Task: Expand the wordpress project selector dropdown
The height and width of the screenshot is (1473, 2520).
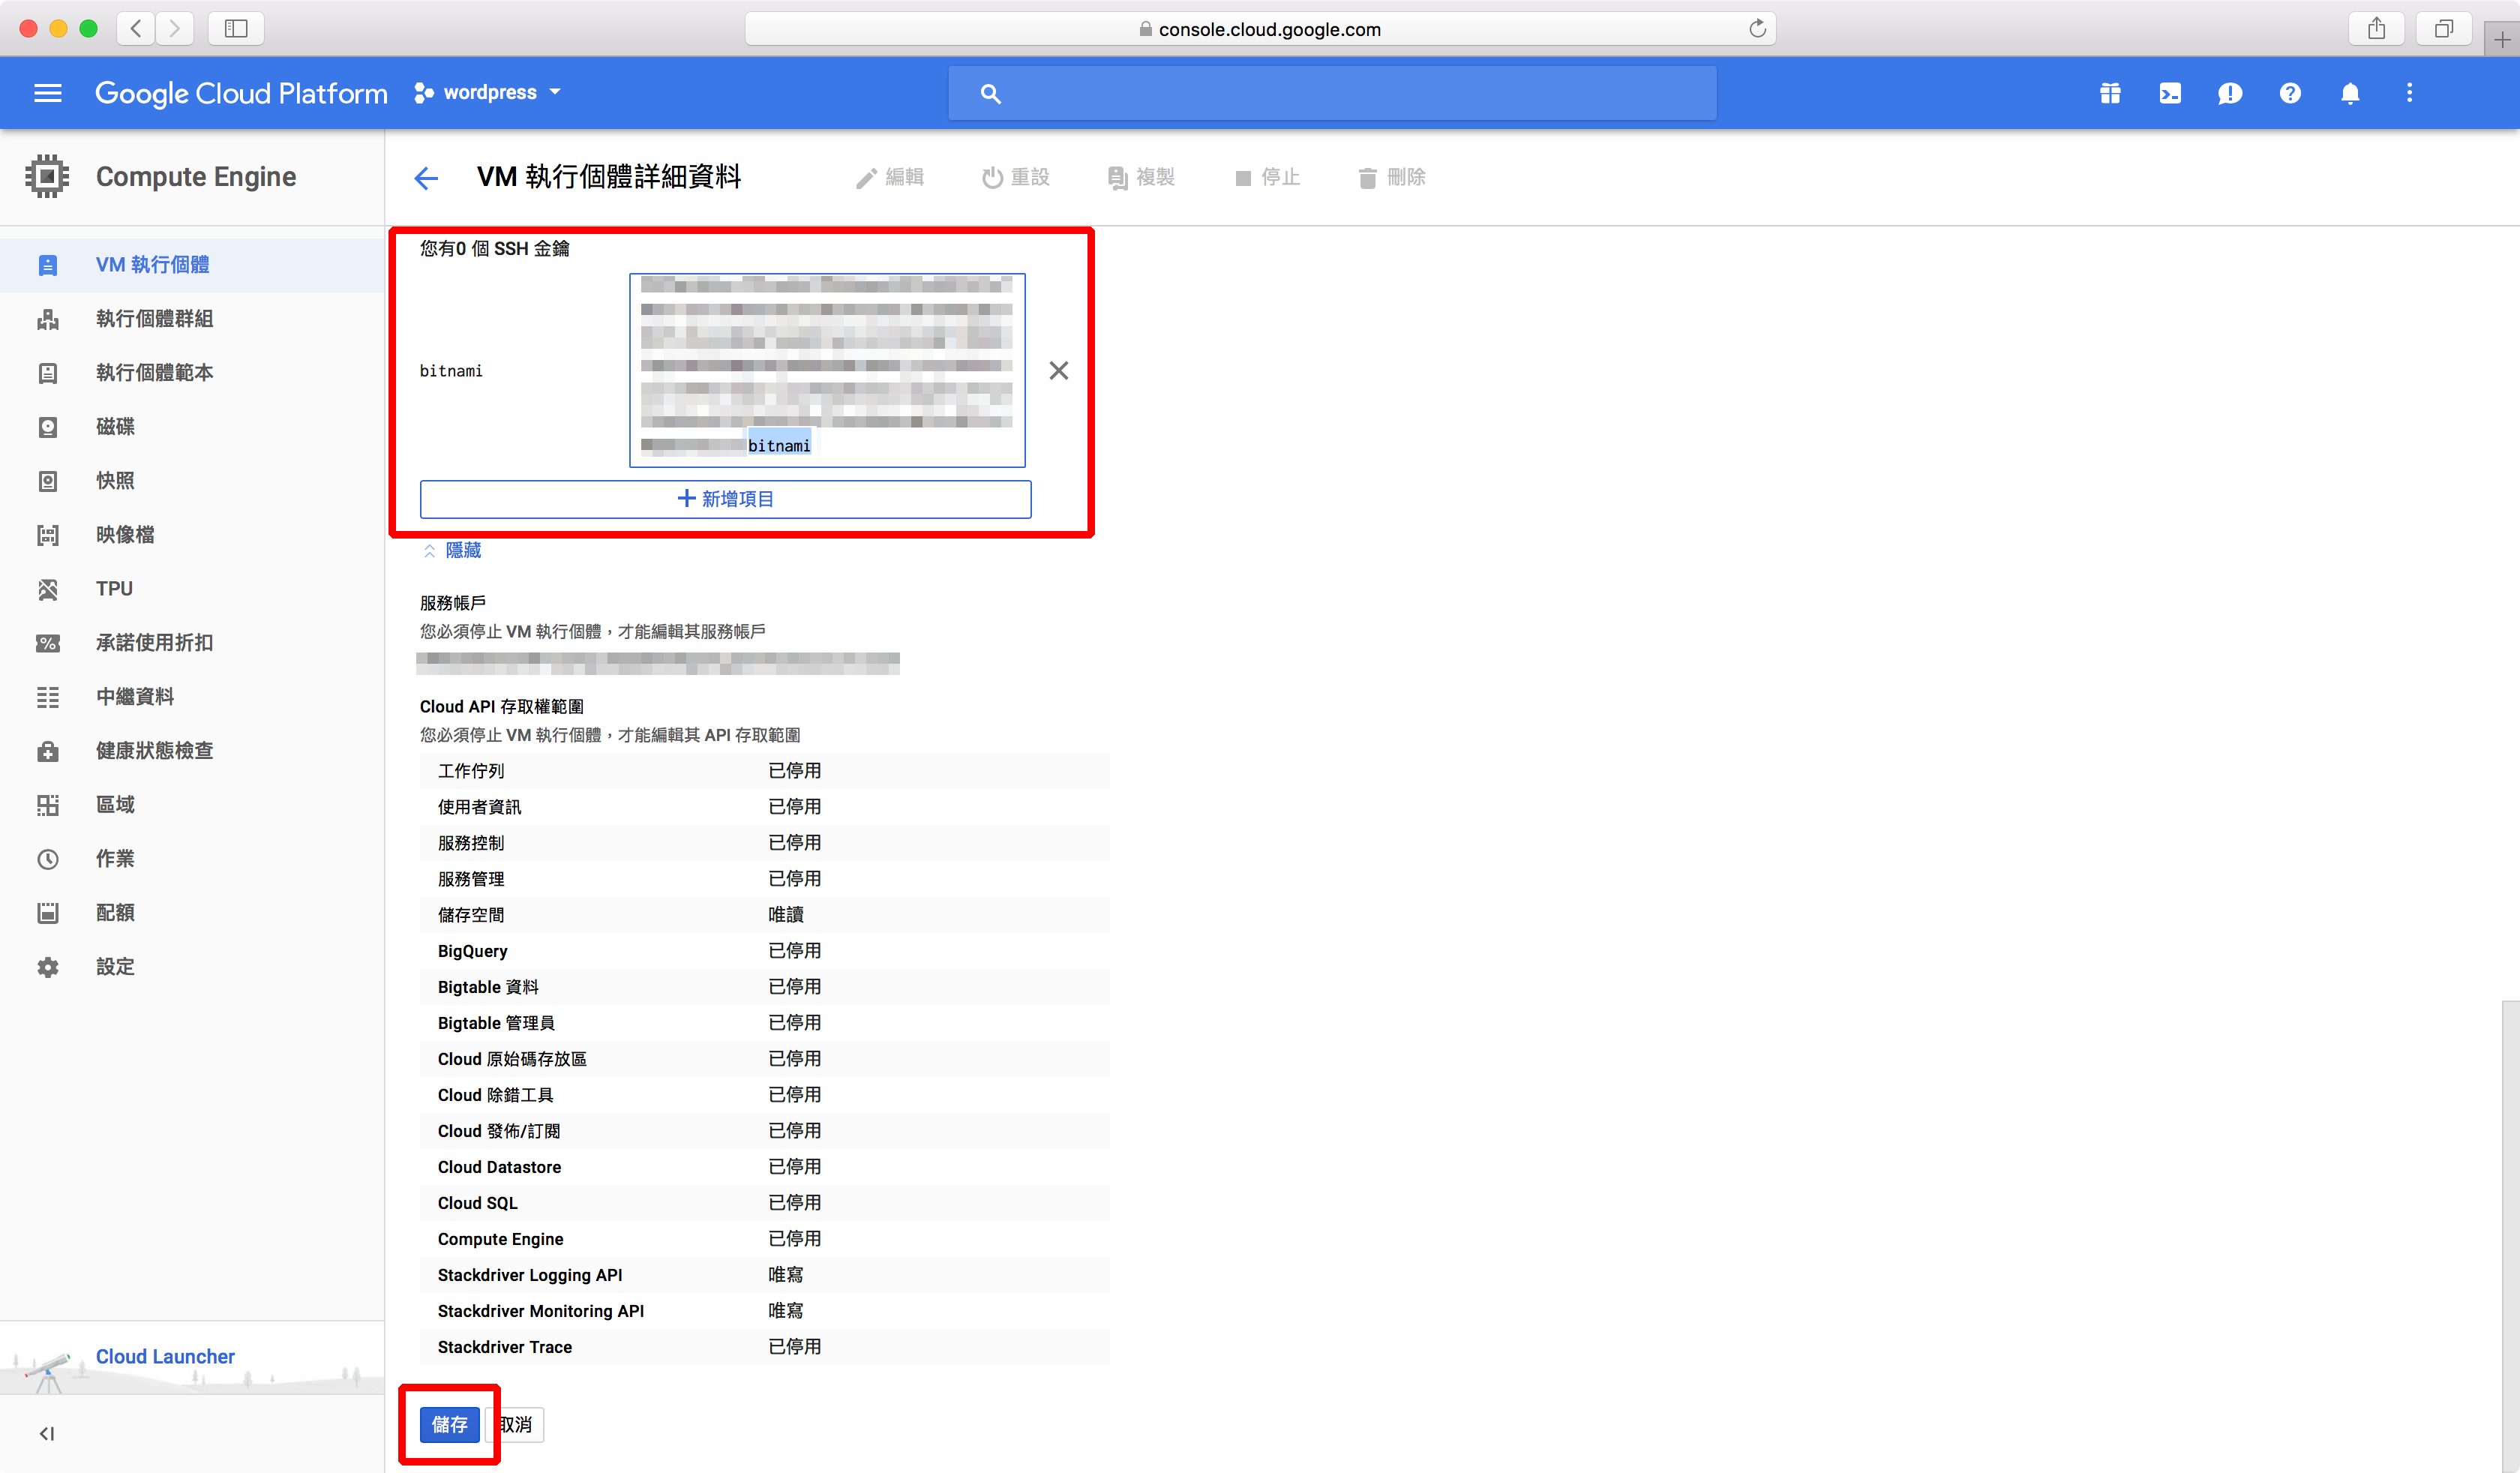Action: 489,93
